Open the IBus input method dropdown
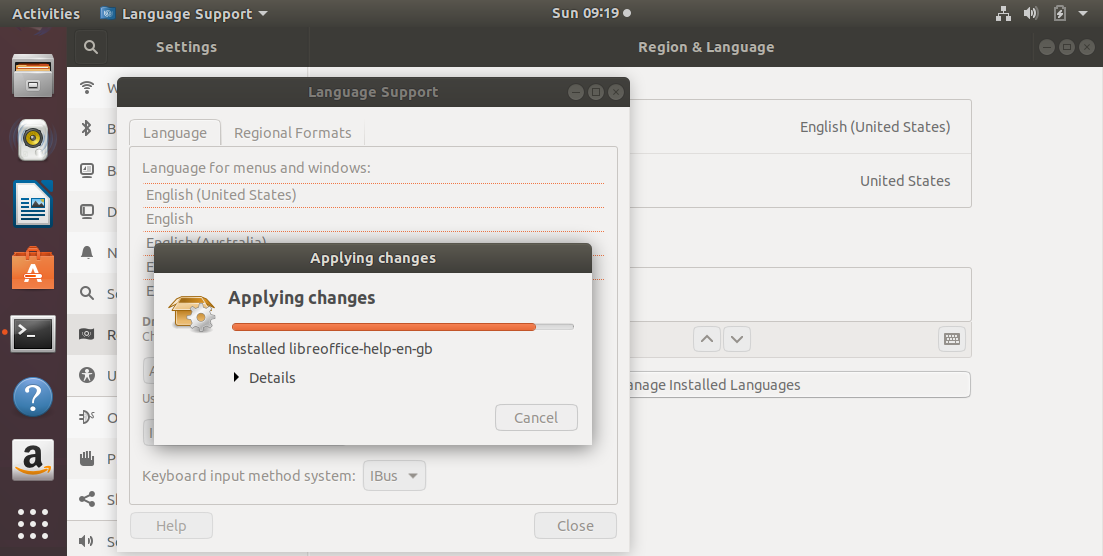This screenshot has height=556, width=1103. click(x=394, y=476)
